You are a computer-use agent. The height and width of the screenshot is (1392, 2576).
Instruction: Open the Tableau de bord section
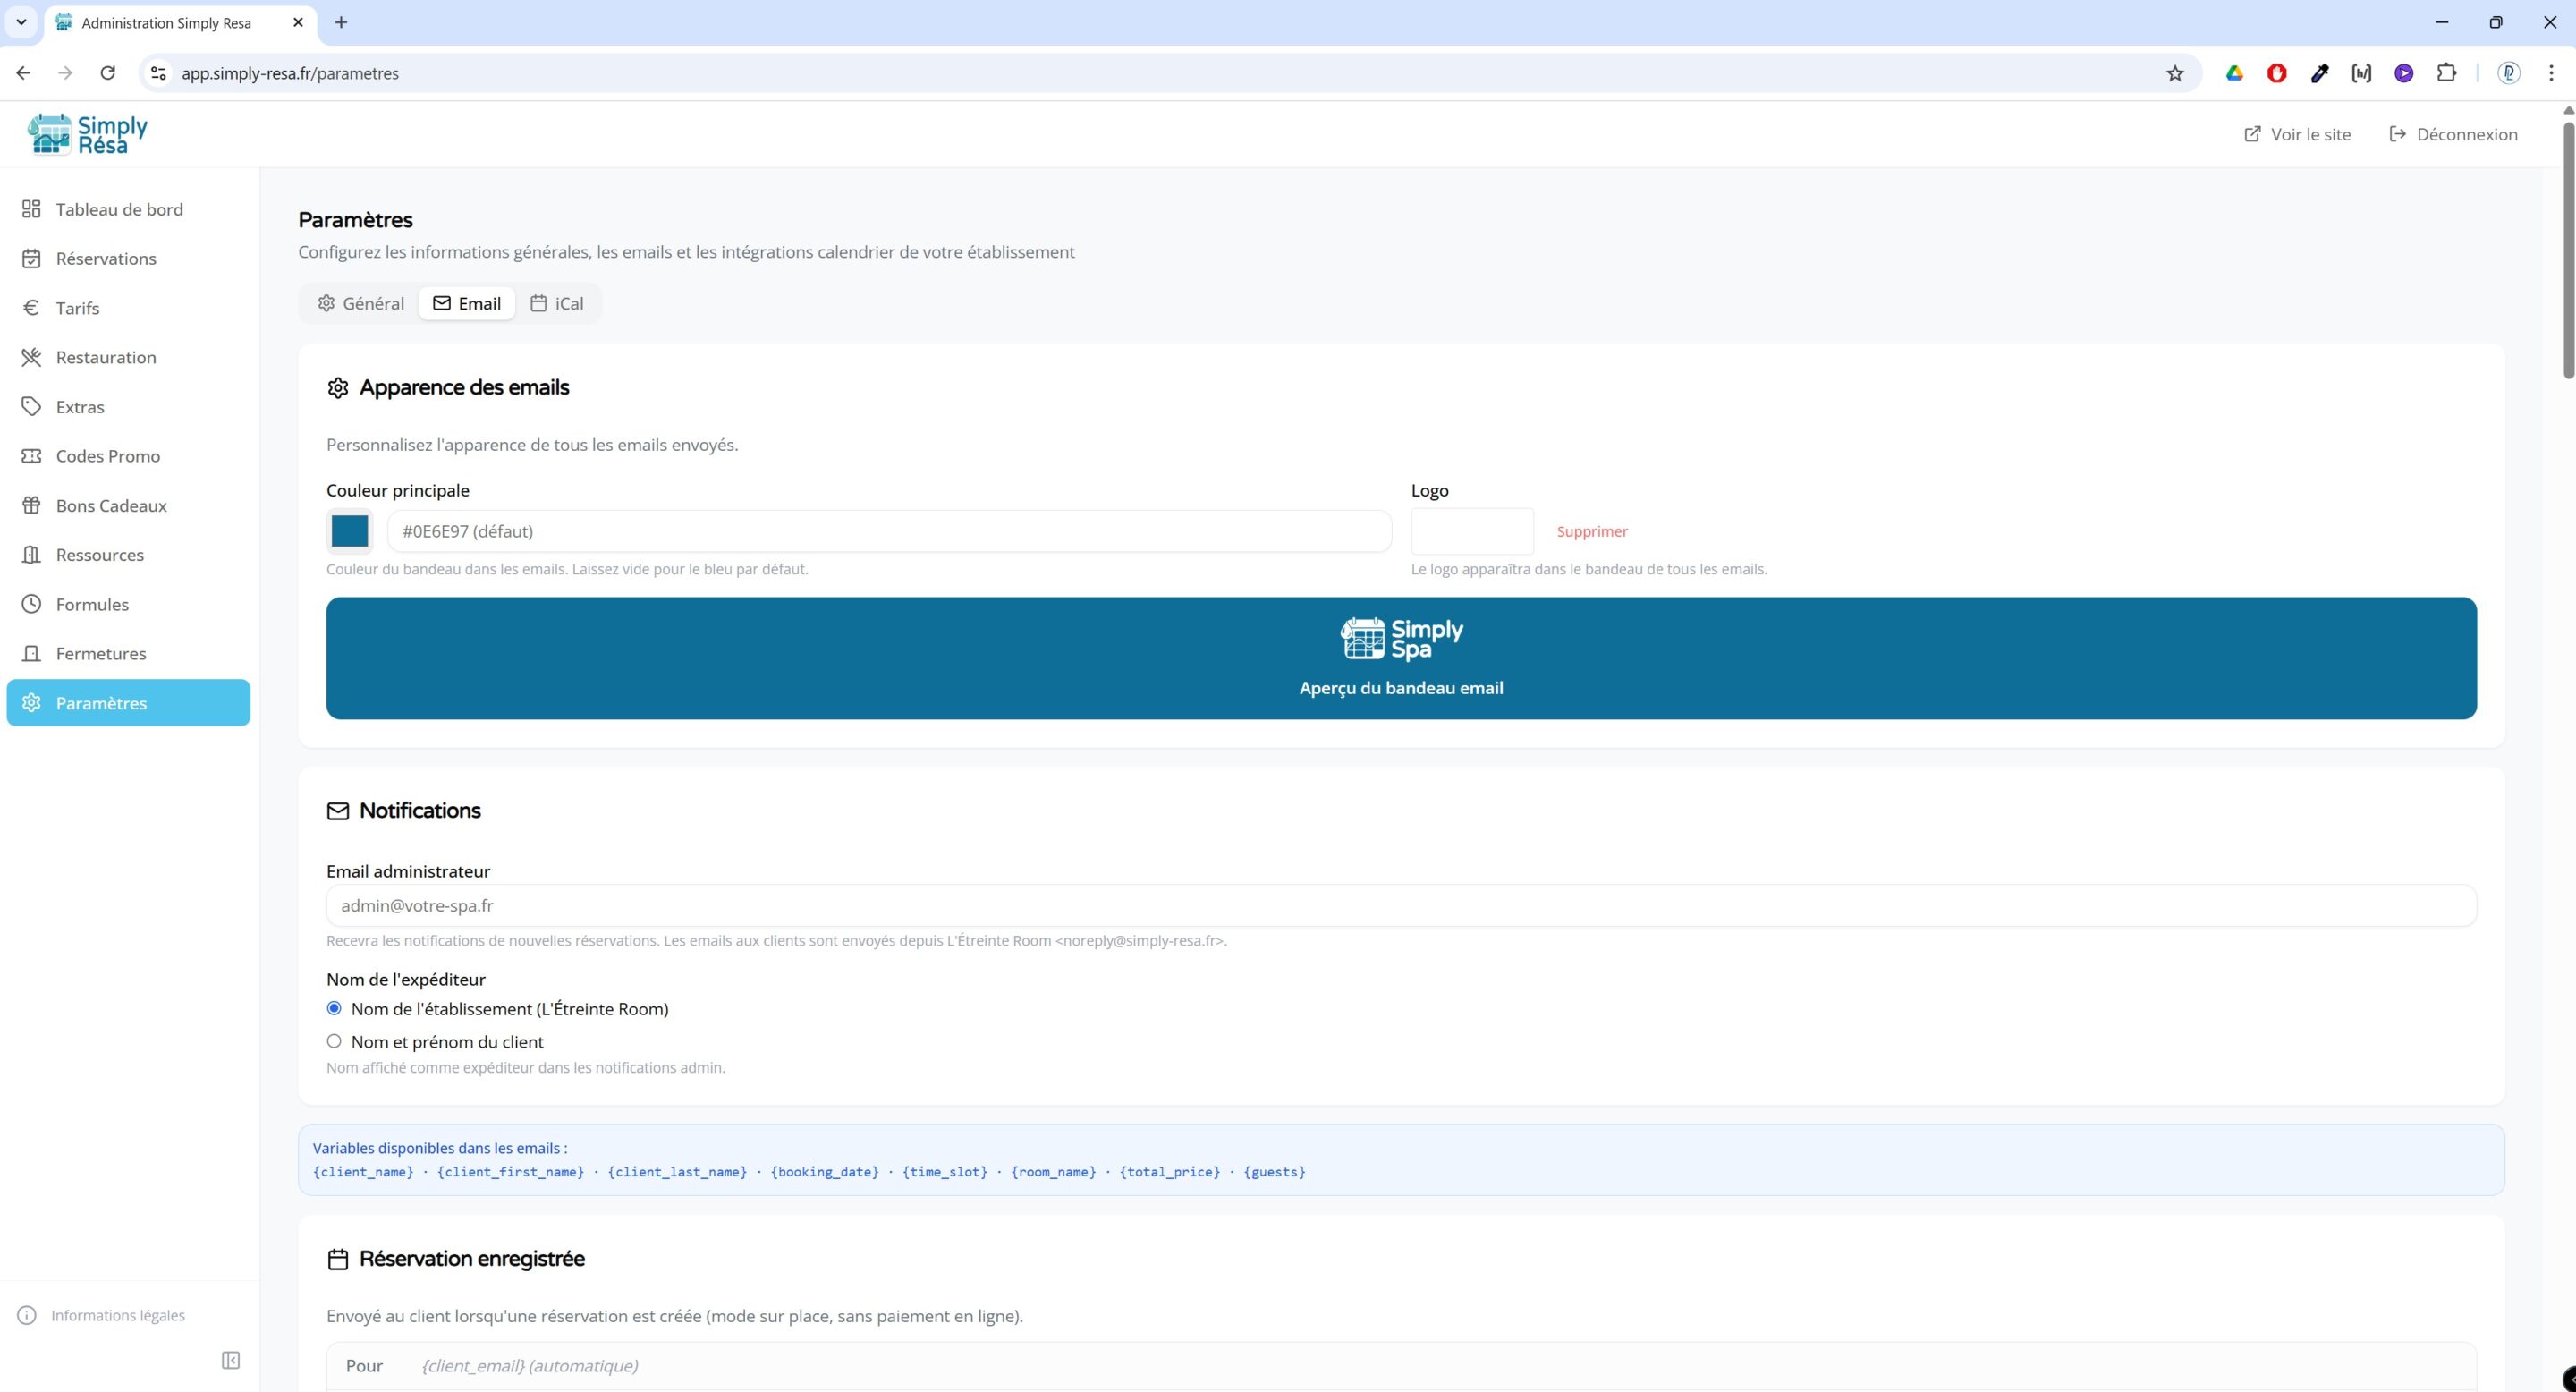[118, 208]
